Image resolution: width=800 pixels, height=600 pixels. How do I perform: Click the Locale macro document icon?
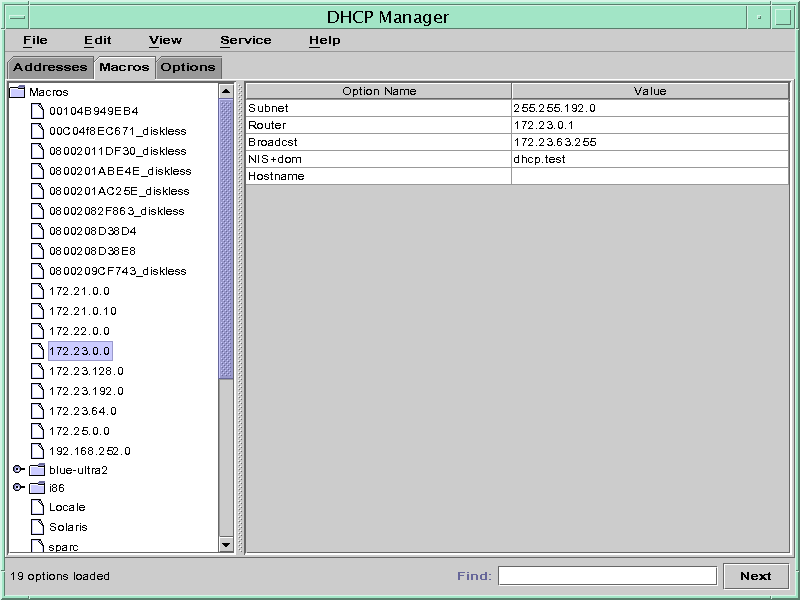(38, 507)
